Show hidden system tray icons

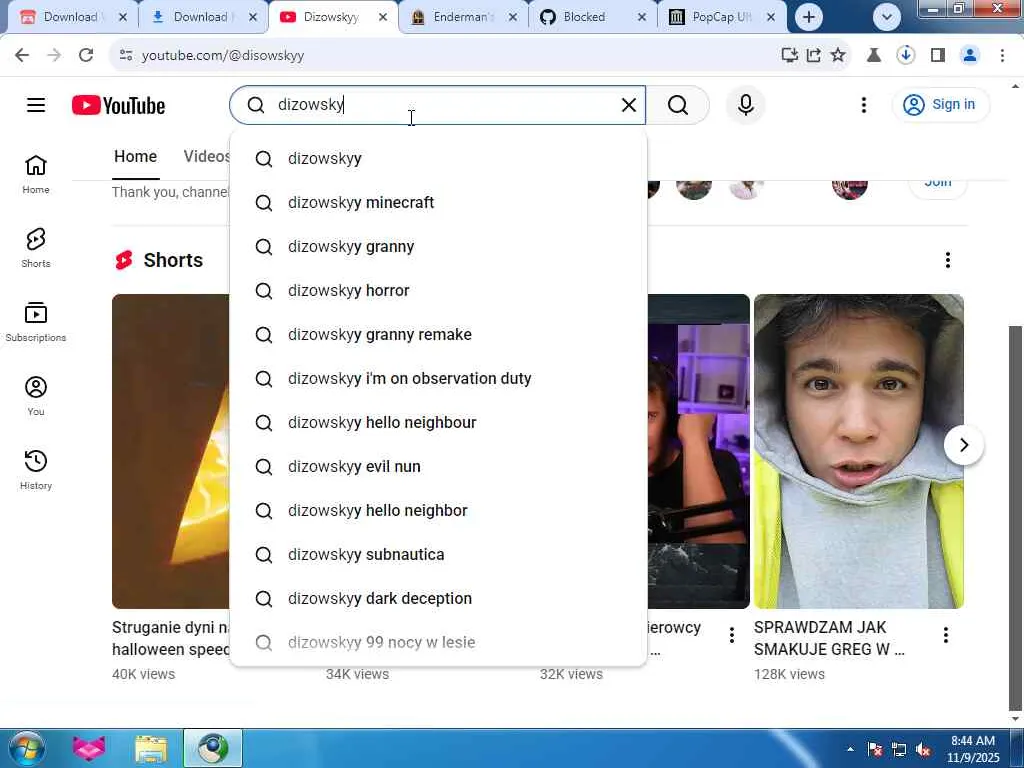850,748
